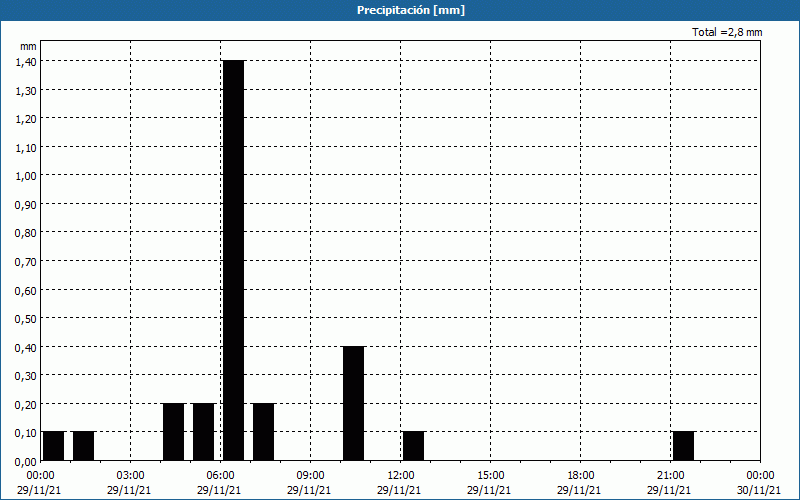Click the bar just after 12:00
This screenshot has width=800, height=500.
[x=414, y=446]
